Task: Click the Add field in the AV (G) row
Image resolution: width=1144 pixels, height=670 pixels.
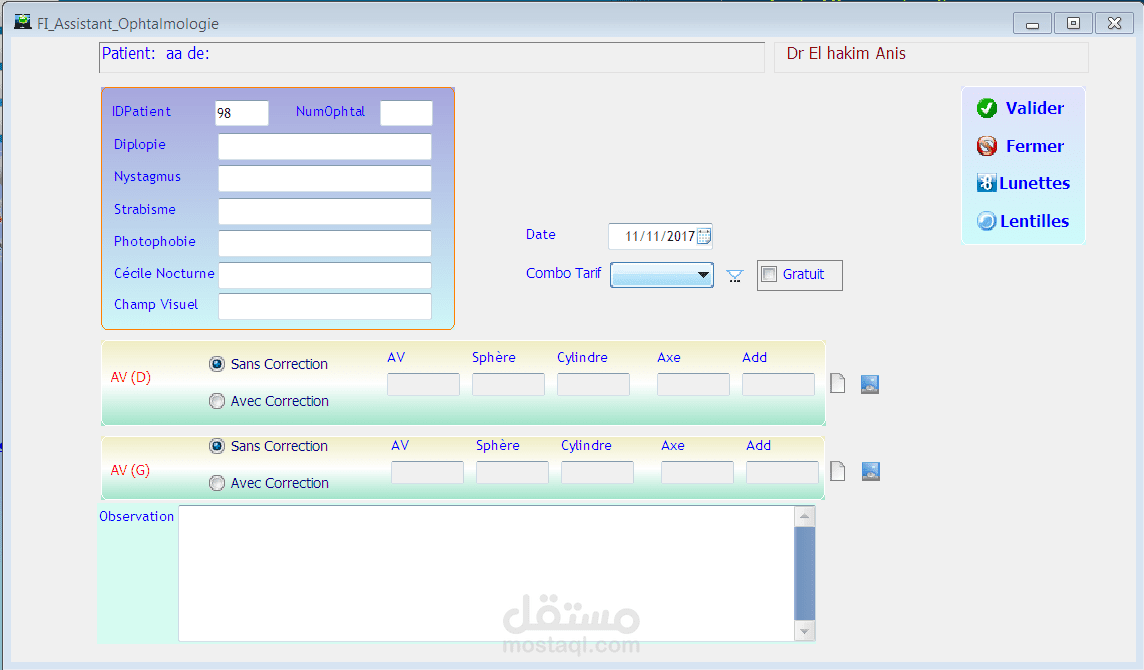Action: pos(782,472)
